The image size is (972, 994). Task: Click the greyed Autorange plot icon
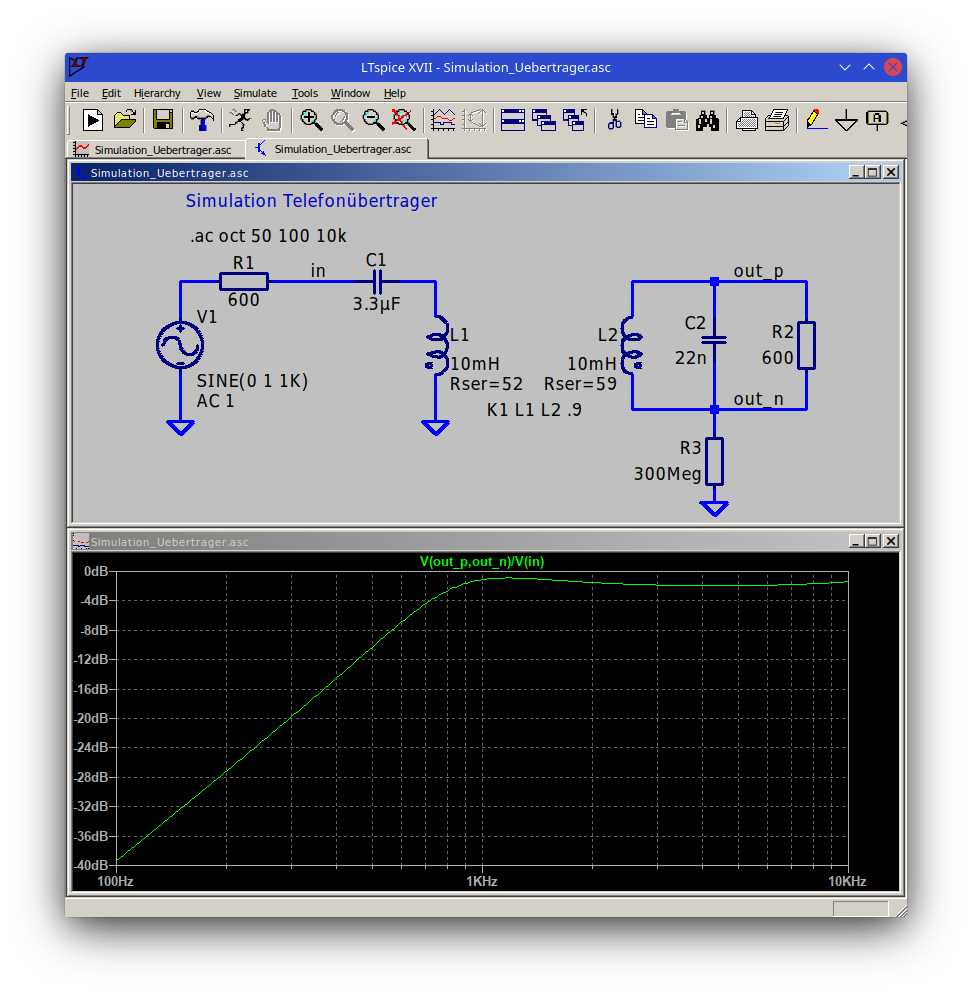click(474, 120)
